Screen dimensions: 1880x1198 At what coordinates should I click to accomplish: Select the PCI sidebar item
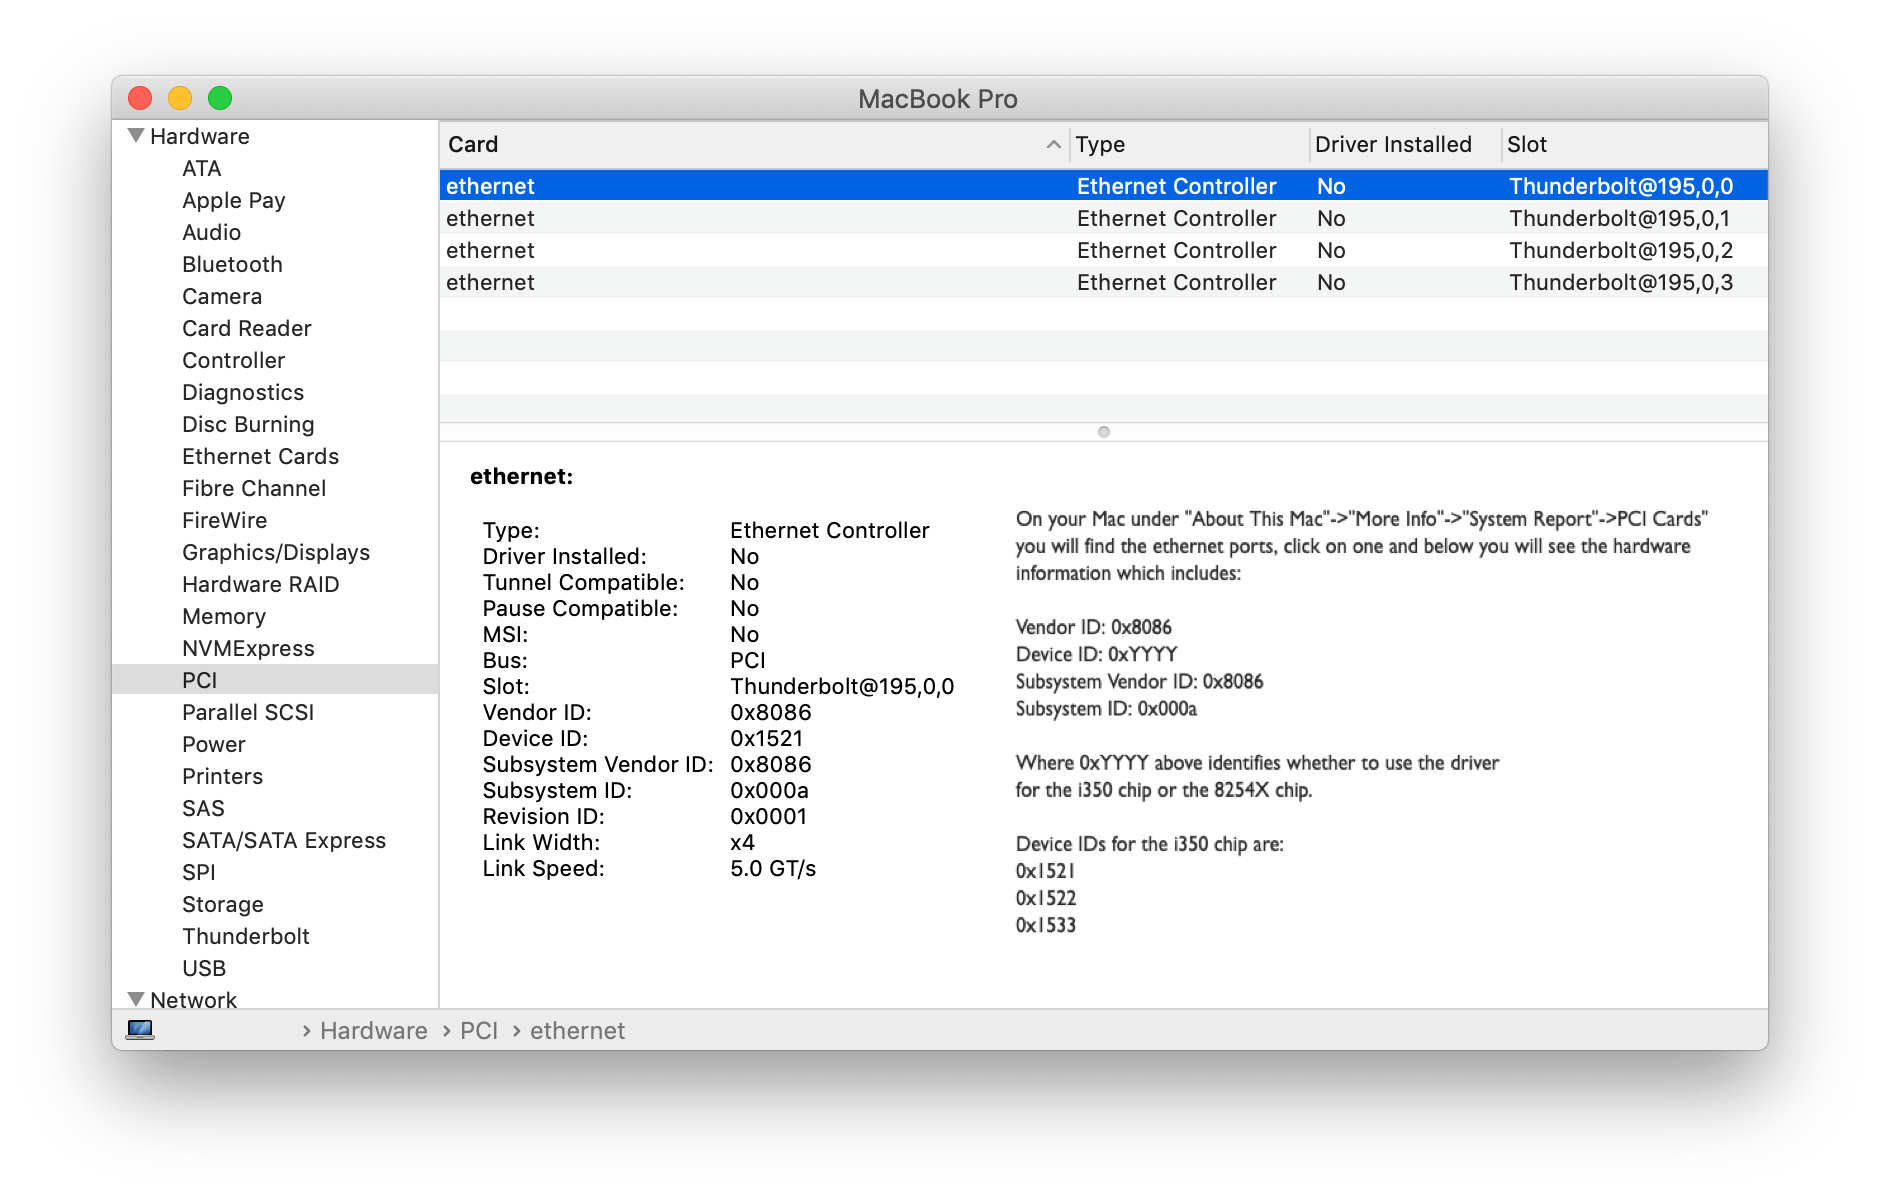[275, 680]
